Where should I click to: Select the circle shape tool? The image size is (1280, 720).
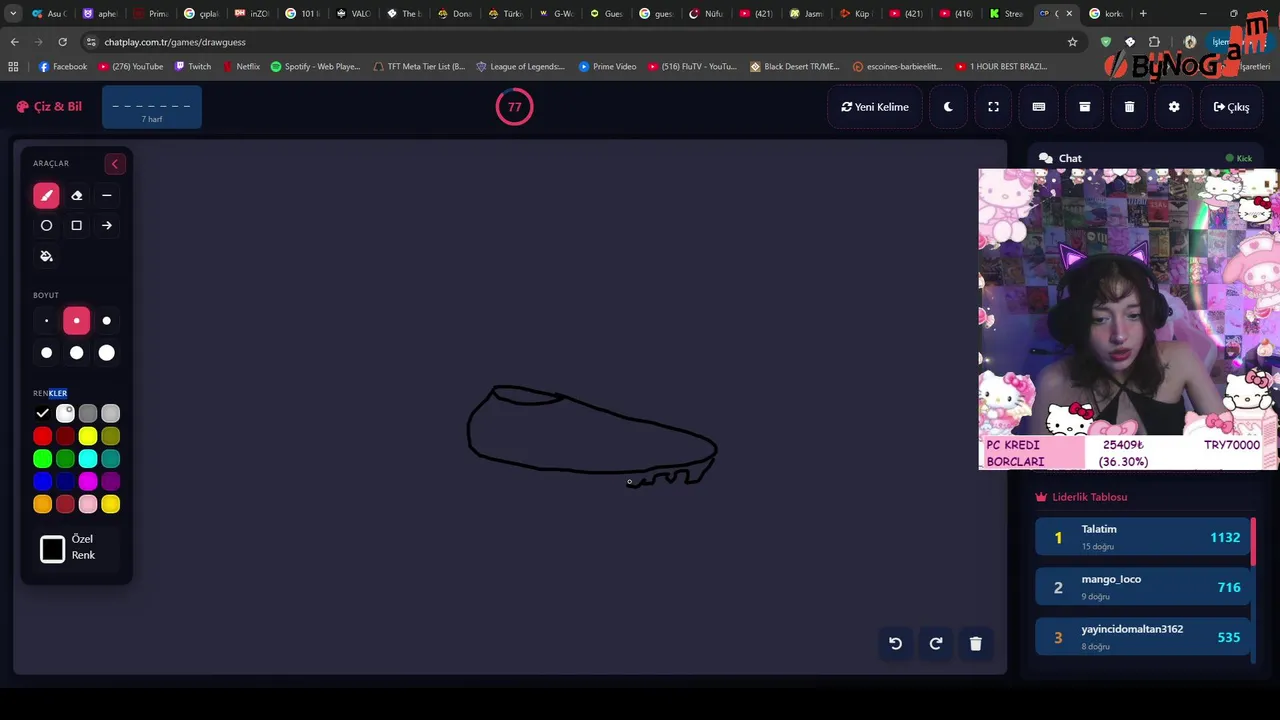pyautogui.click(x=46, y=226)
